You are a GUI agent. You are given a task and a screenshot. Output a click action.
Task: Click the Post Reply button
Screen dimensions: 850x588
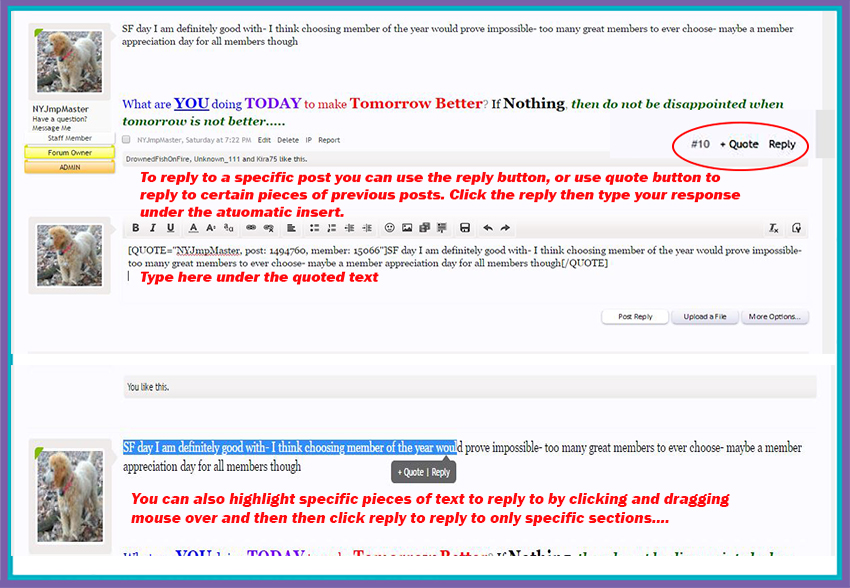pyautogui.click(x=635, y=317)
